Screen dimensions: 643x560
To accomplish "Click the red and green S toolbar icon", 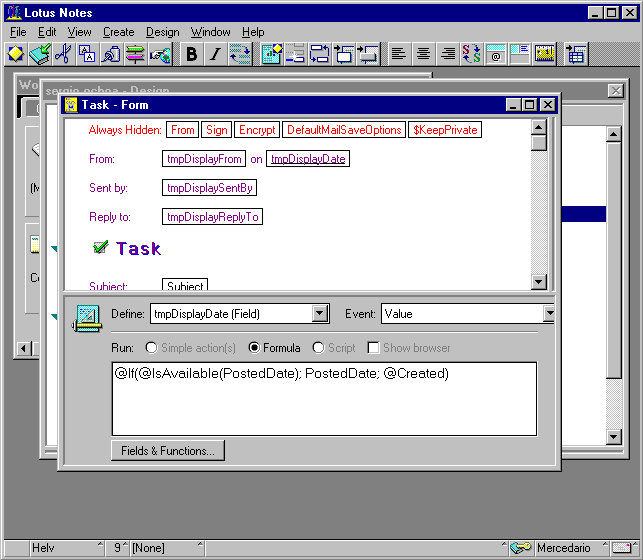I will pos(471,54).
